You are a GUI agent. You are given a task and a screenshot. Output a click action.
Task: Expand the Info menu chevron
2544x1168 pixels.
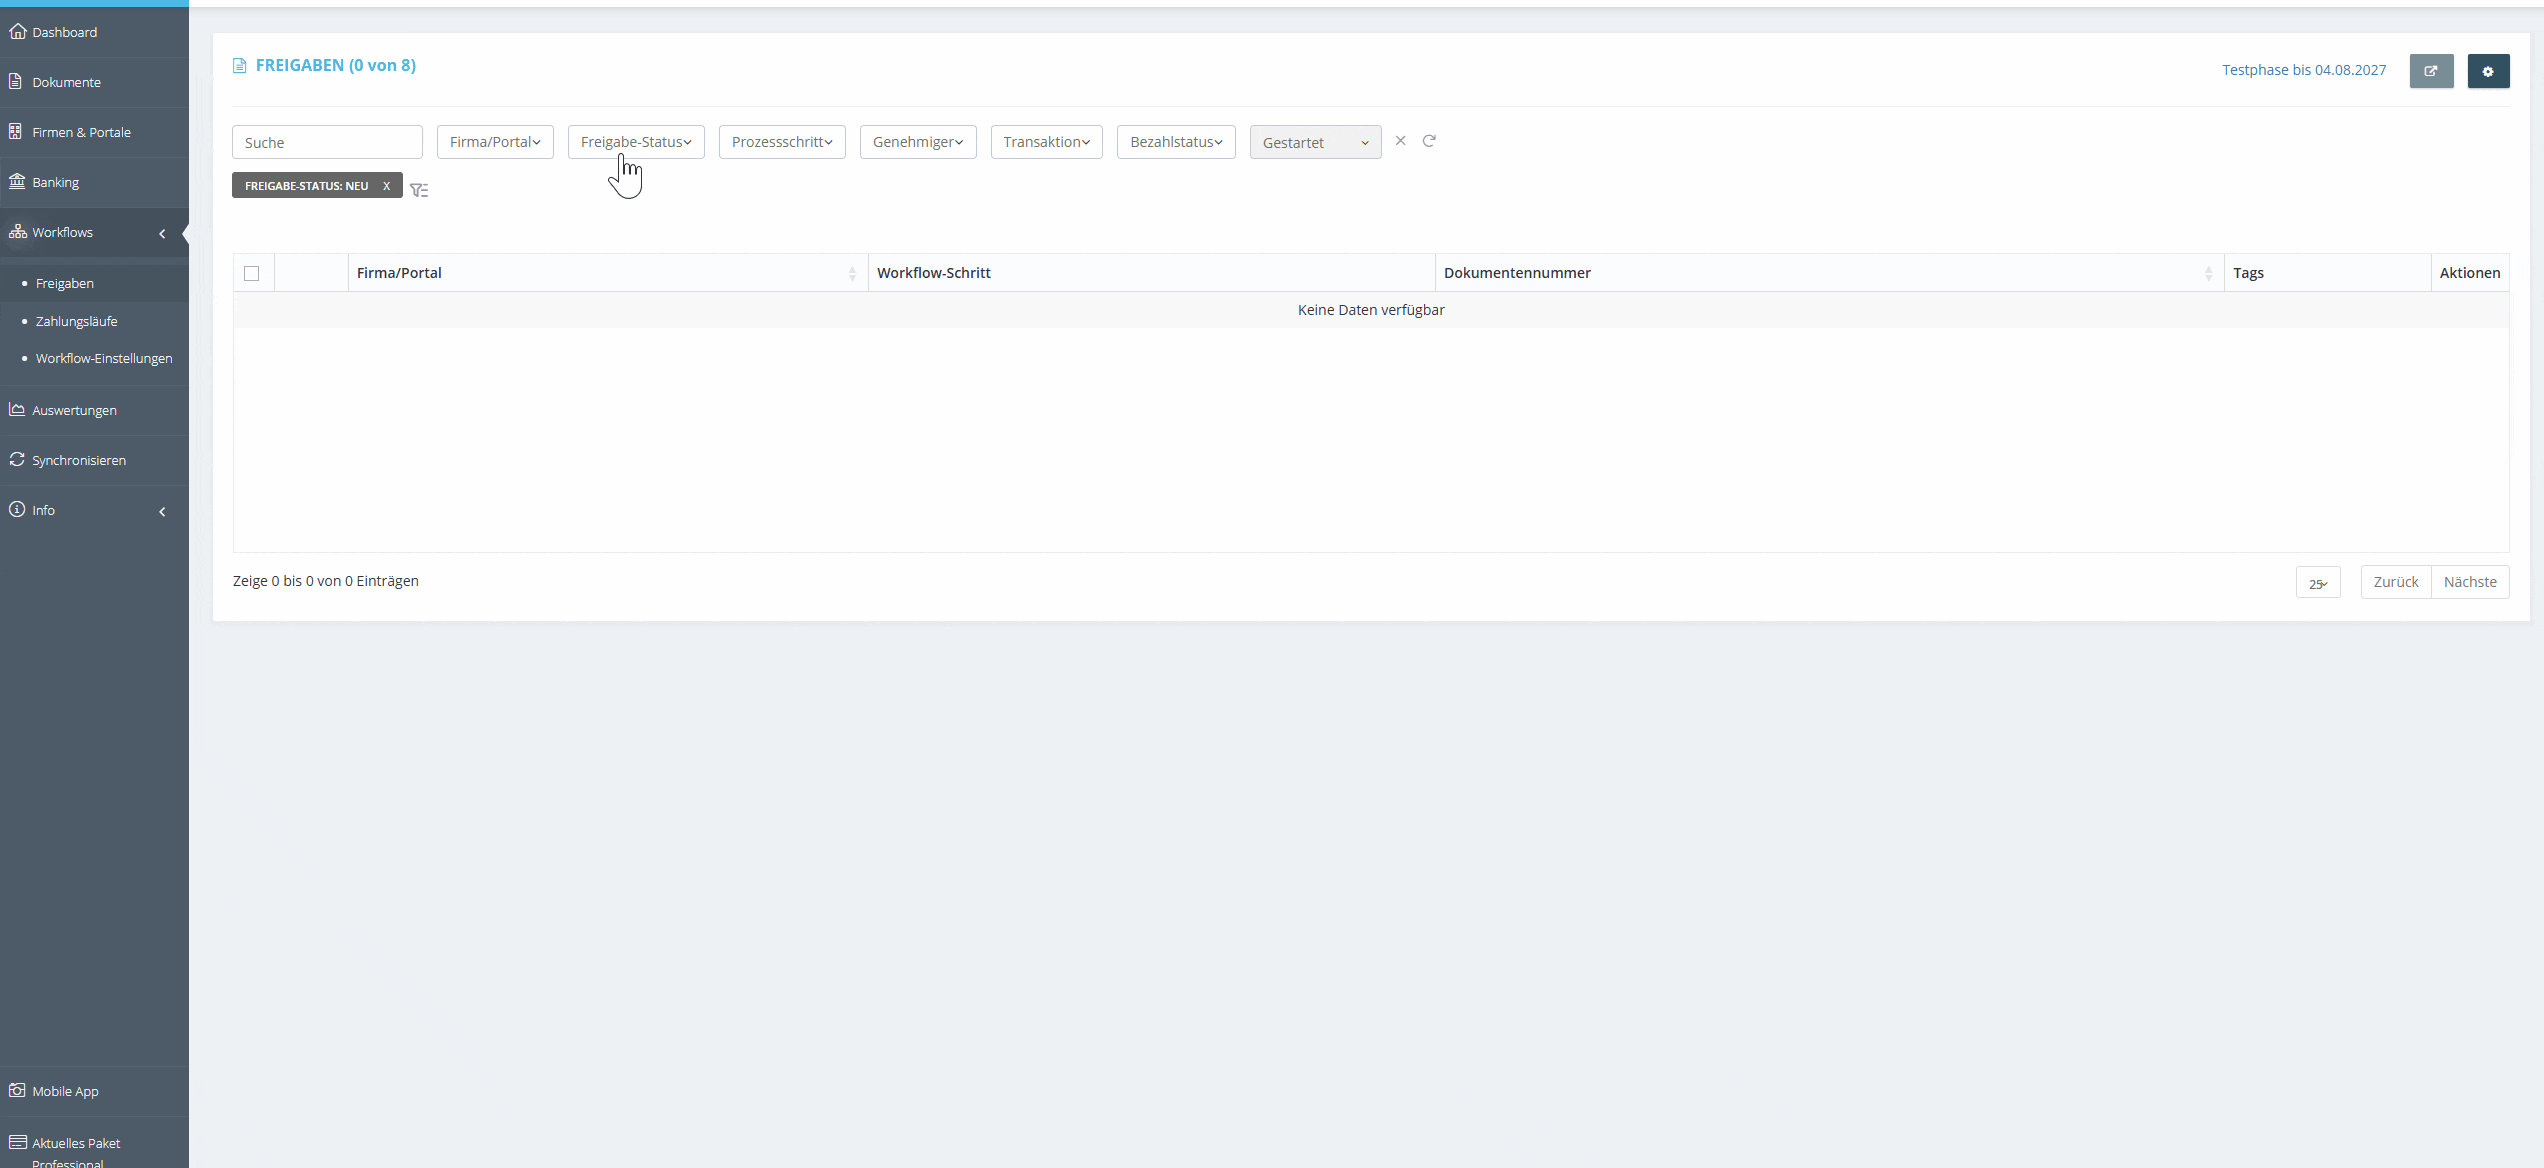click(162, 511)
